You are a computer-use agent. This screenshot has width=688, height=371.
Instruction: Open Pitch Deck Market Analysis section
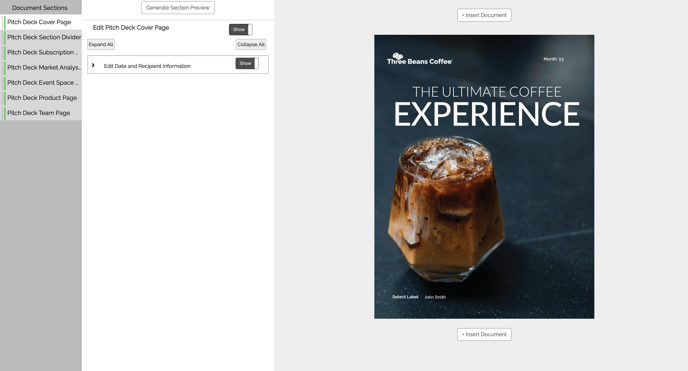[43, 68]
